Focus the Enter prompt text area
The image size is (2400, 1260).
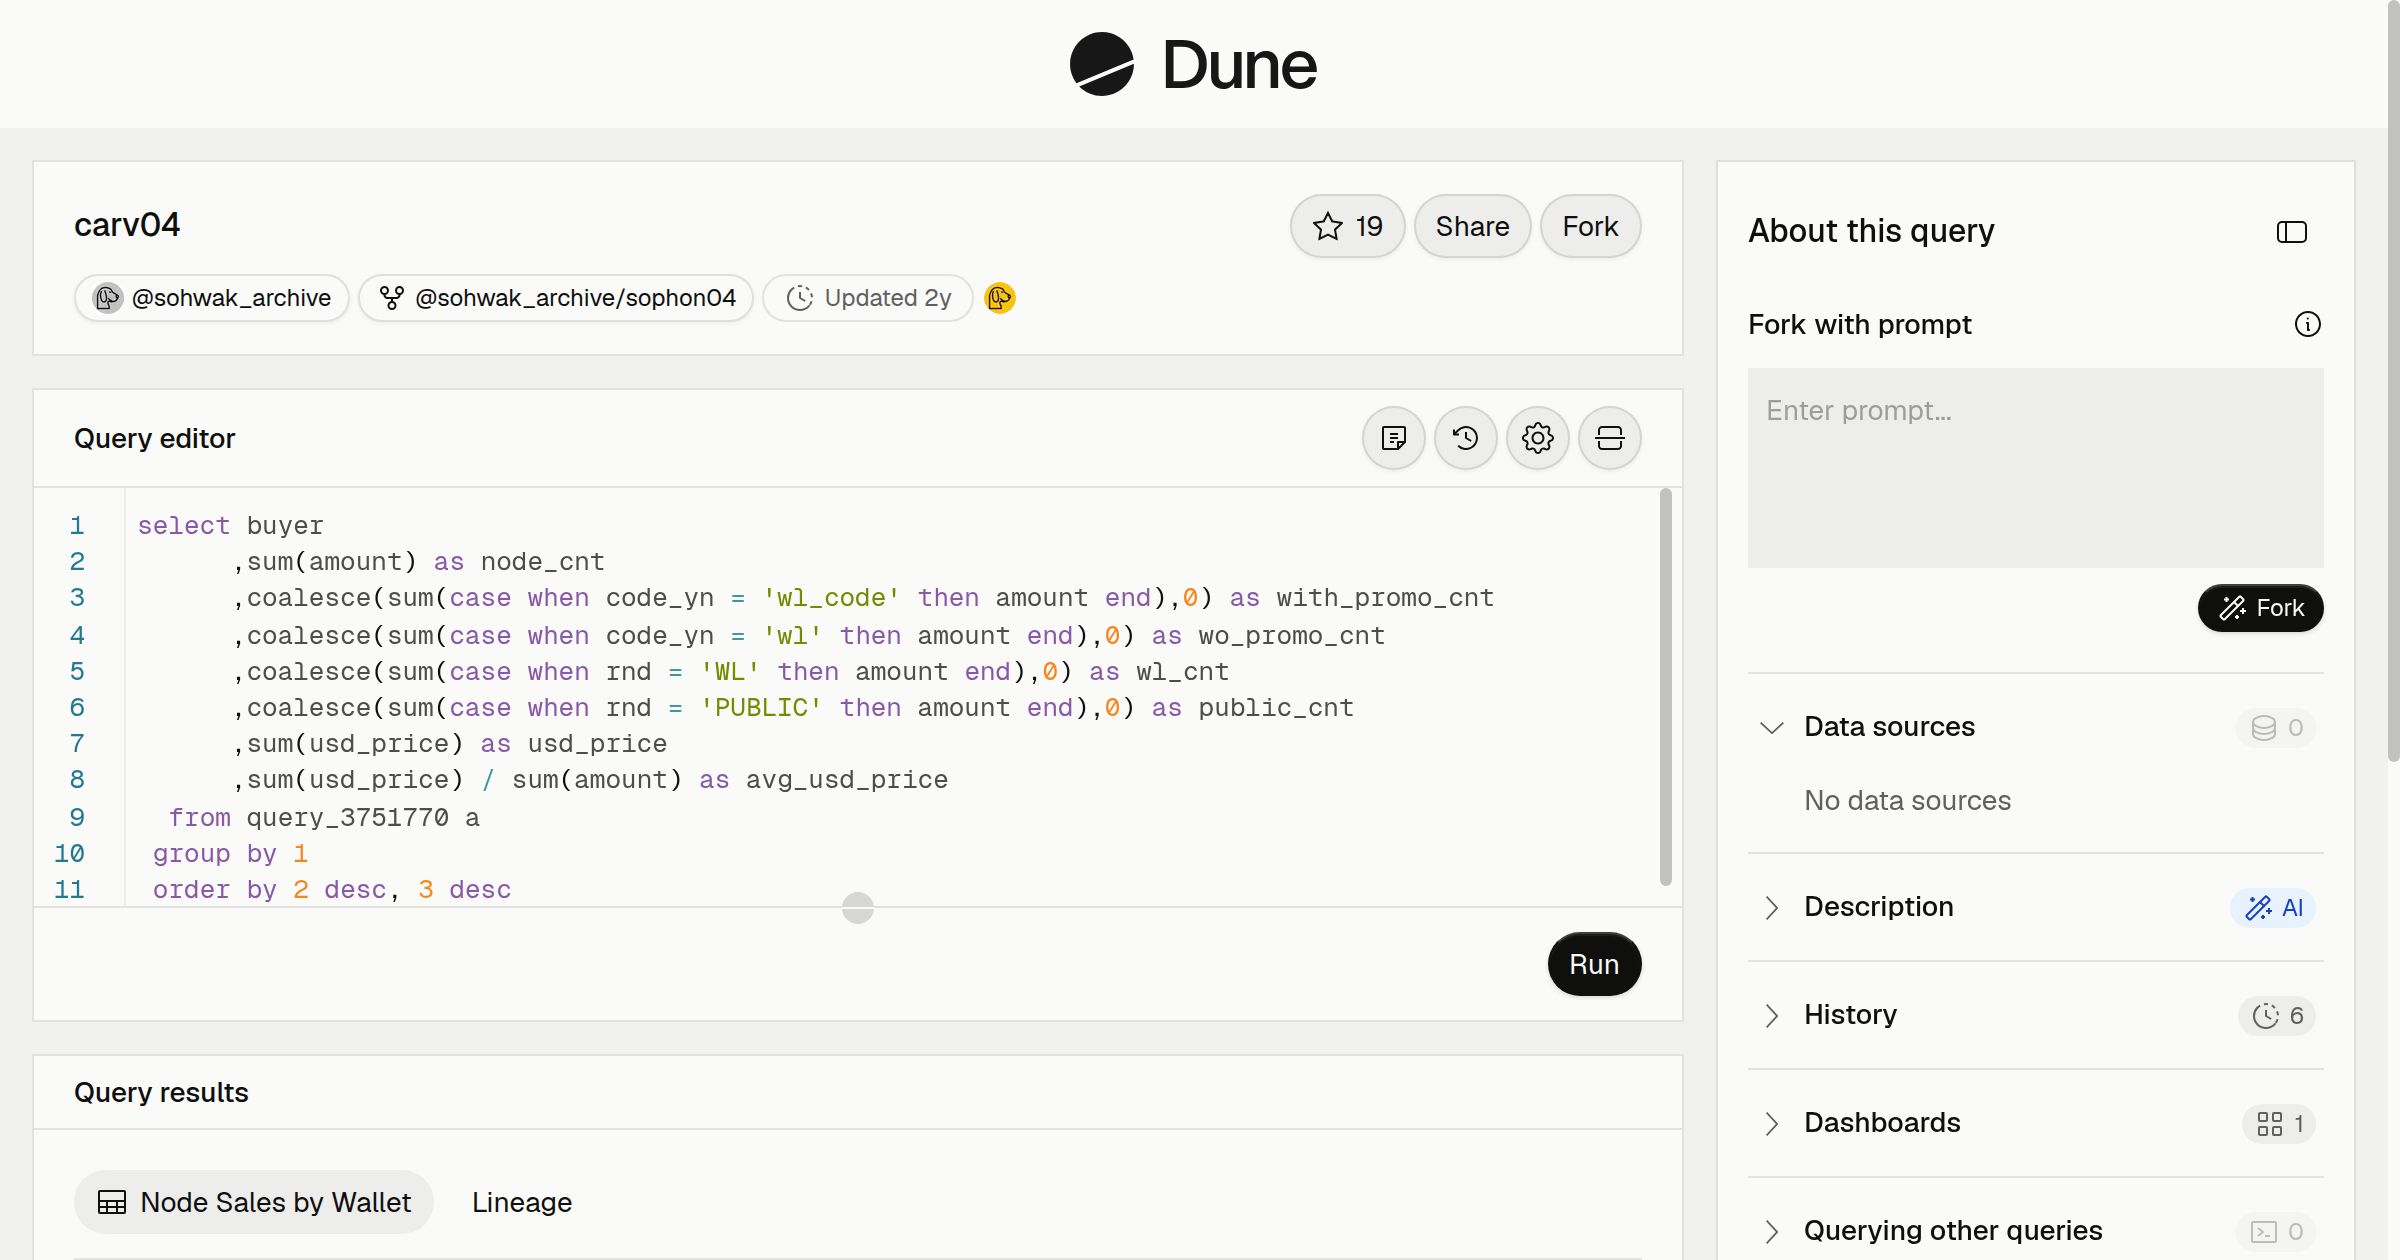point(2035,468)
